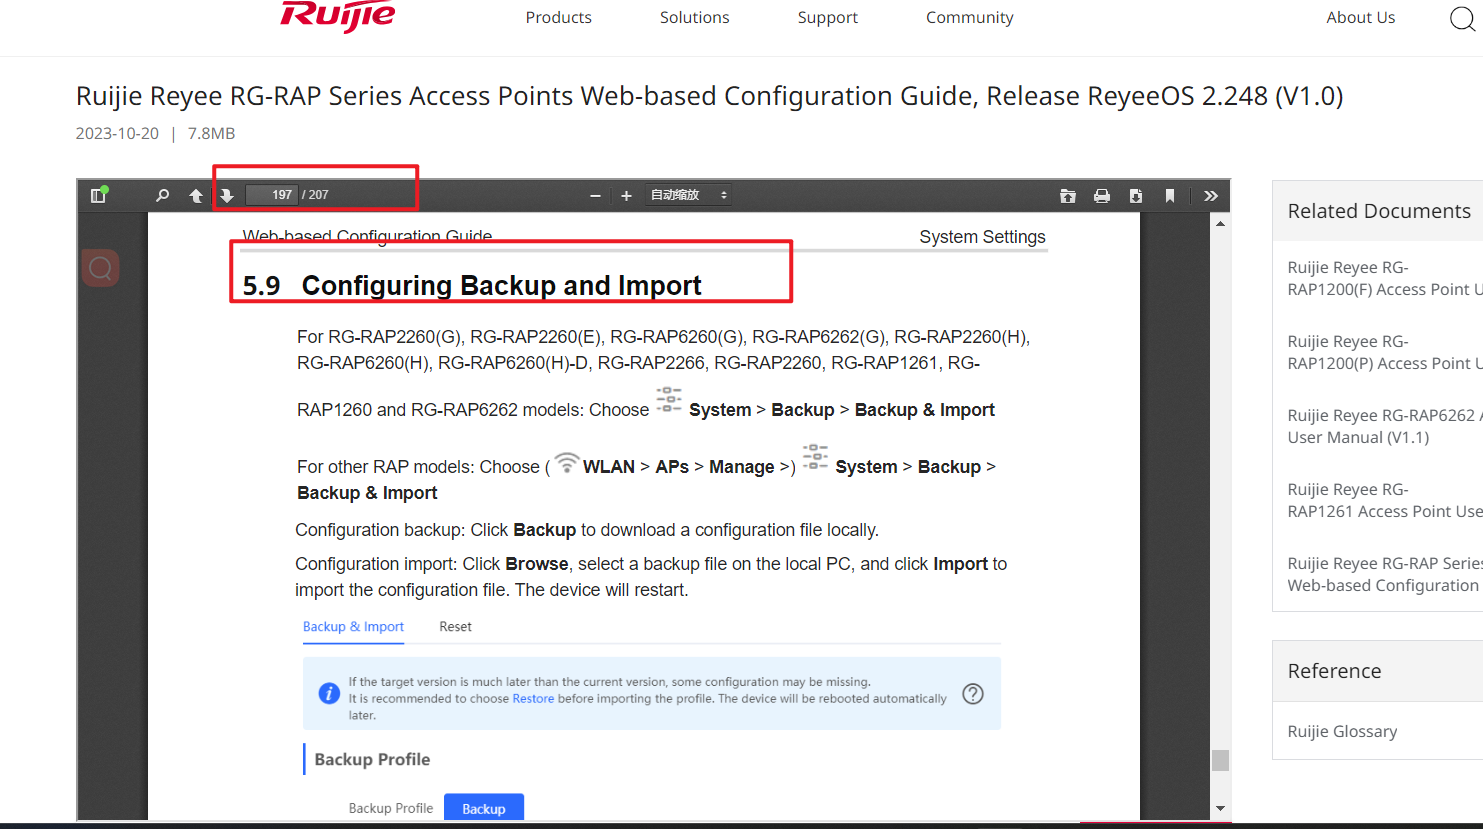Click the Ruijie logo
This screenshot has width=1483, height=829.
coord(338,16)
